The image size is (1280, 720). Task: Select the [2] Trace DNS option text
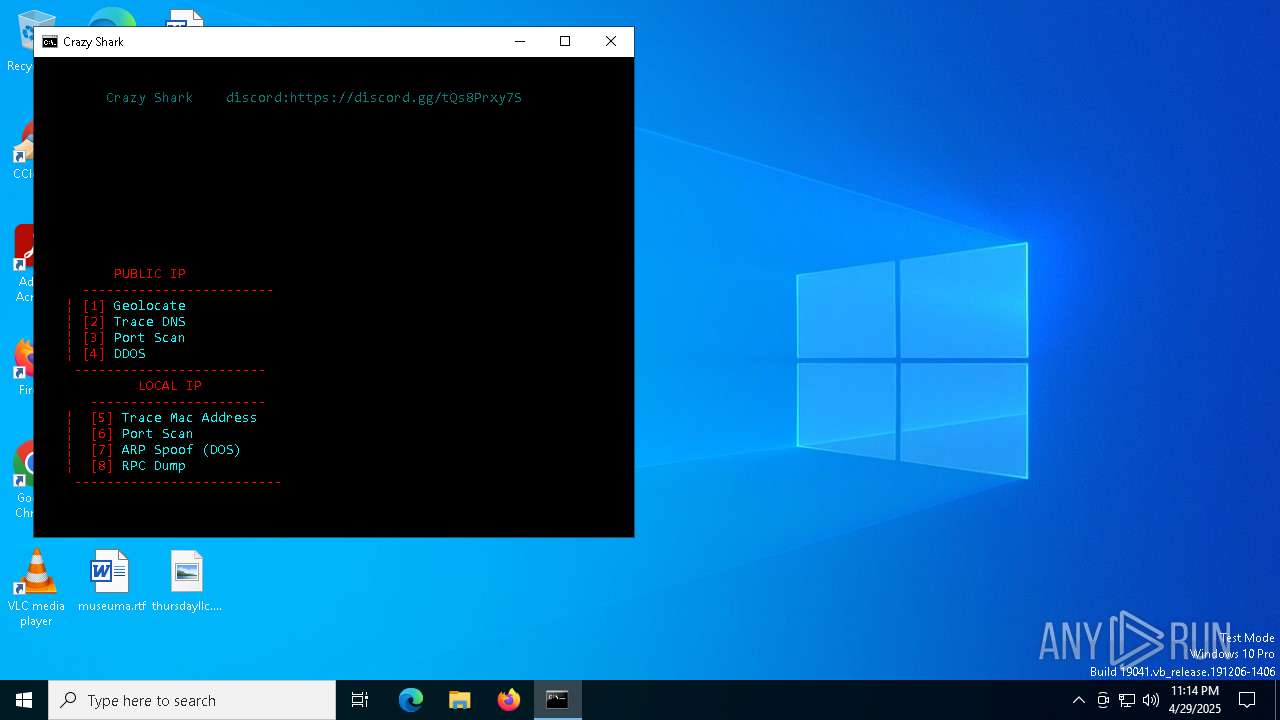tap(134, 322)
